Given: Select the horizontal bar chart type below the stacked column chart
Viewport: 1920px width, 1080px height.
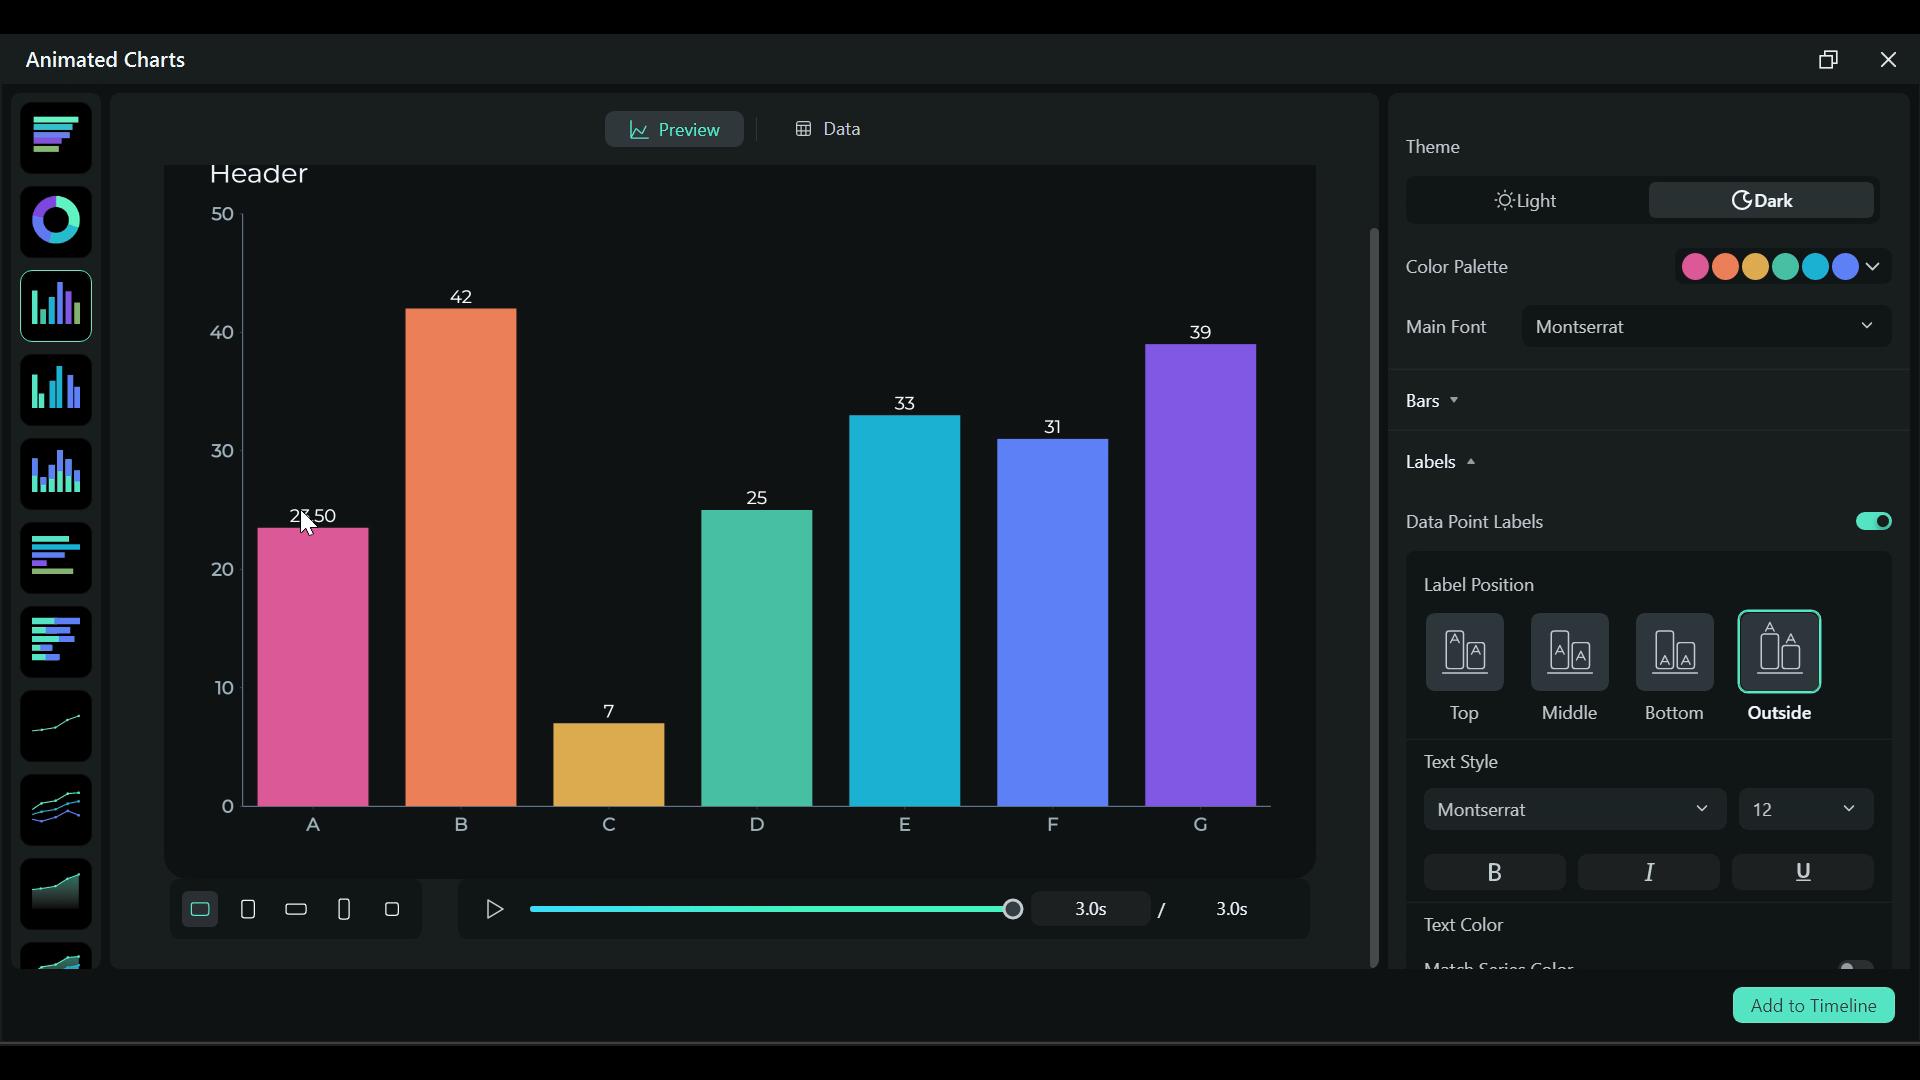Looking at the screenshot, I should pyautogui.click(x=56, y=558).
